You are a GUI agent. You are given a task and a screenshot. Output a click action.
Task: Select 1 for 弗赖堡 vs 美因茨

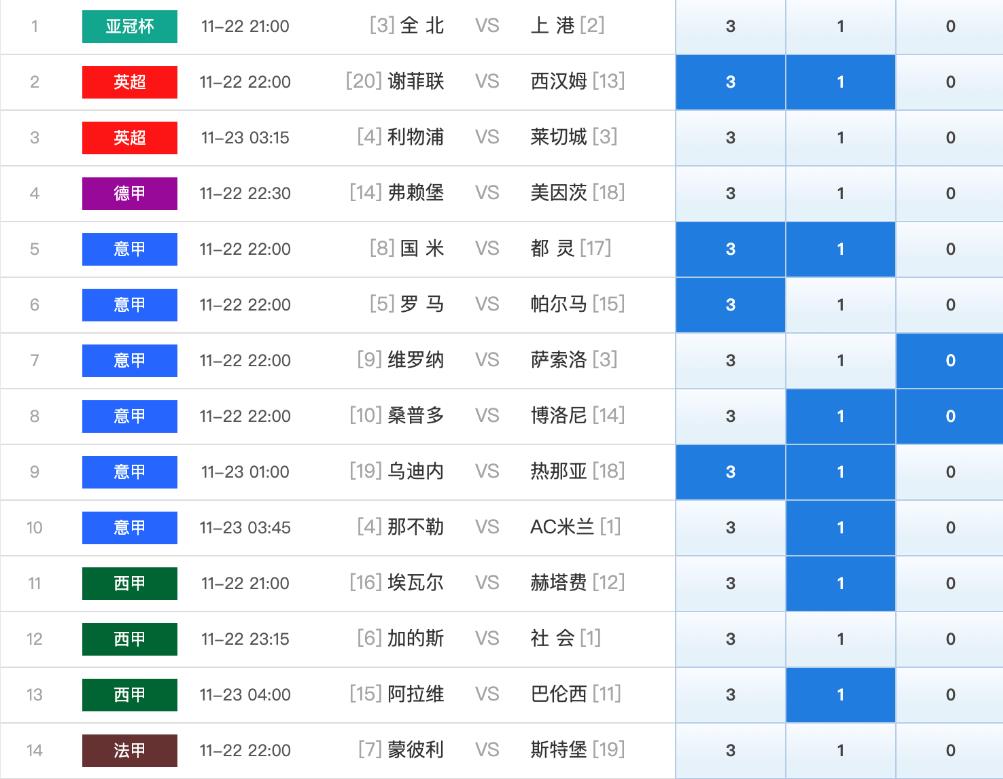click(841, 193)
